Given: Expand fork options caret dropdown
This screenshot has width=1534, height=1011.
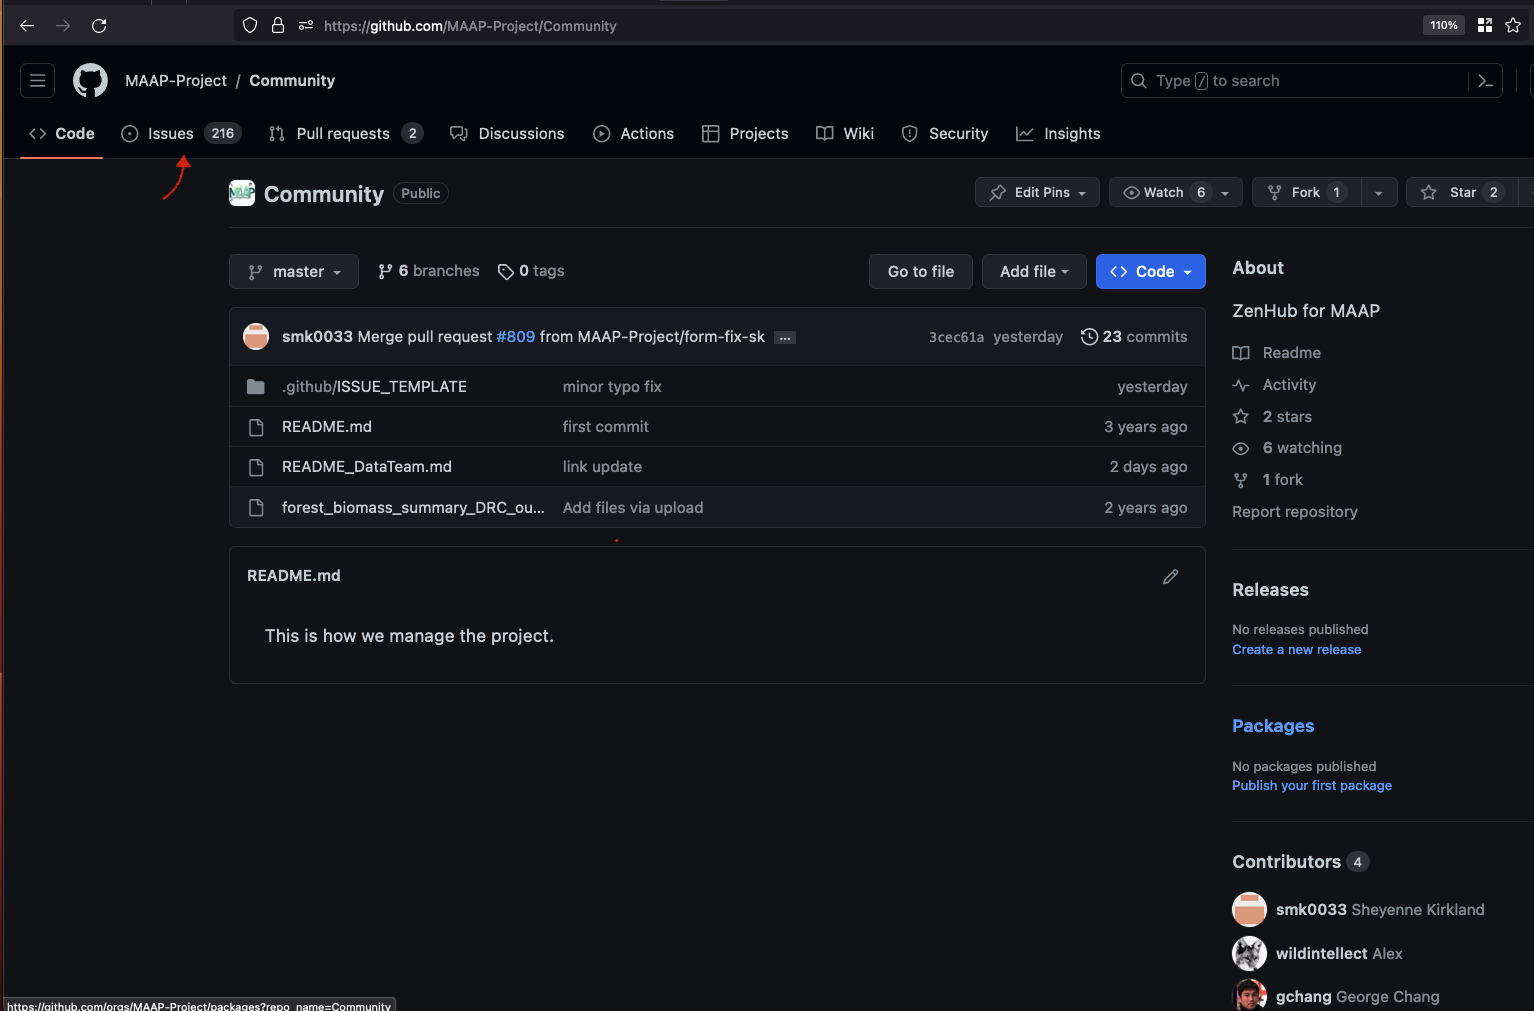Looking at the screenshot, I should (x=1378, y=193).
